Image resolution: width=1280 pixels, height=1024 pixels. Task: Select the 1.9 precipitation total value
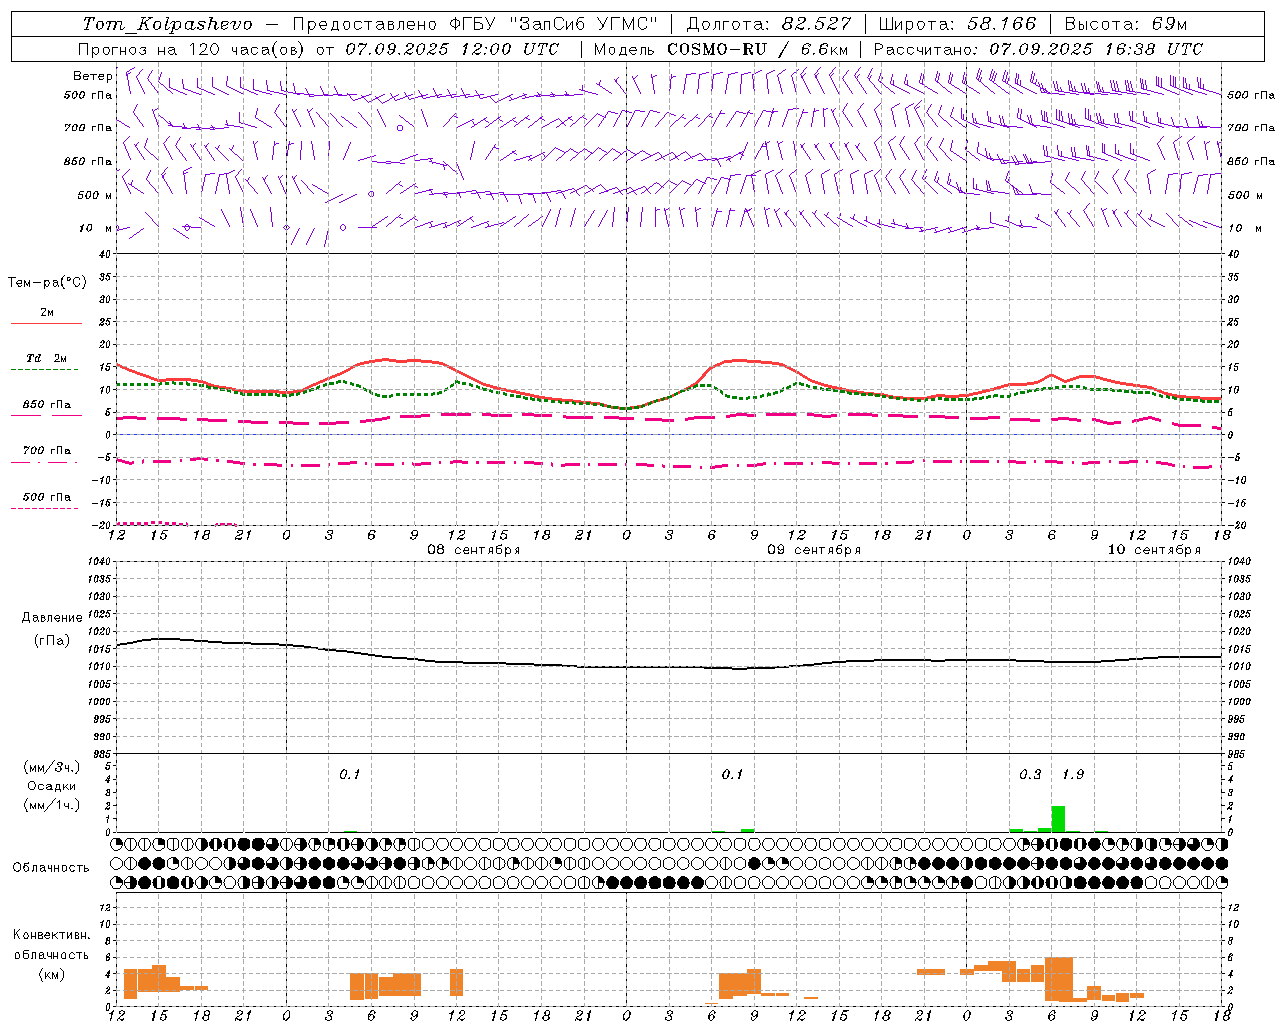click(x=1073, y=774)
